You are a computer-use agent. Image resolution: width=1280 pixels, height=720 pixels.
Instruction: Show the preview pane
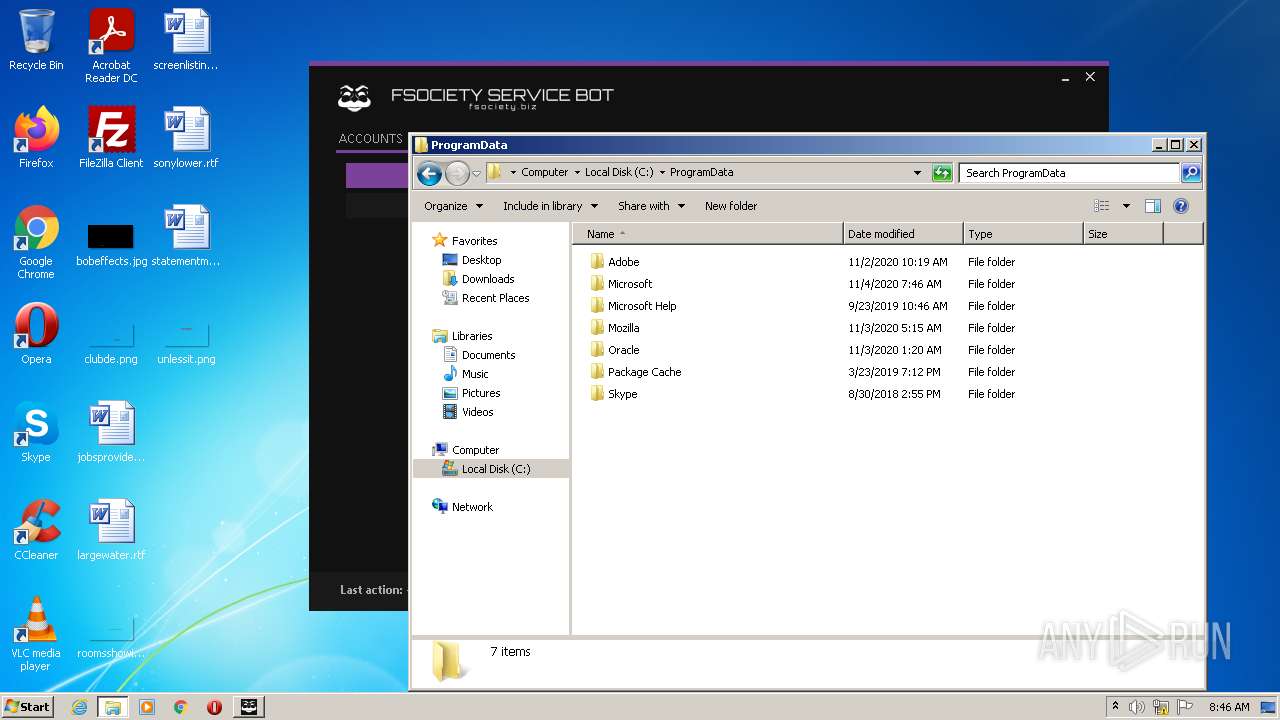coord(1152,206)
